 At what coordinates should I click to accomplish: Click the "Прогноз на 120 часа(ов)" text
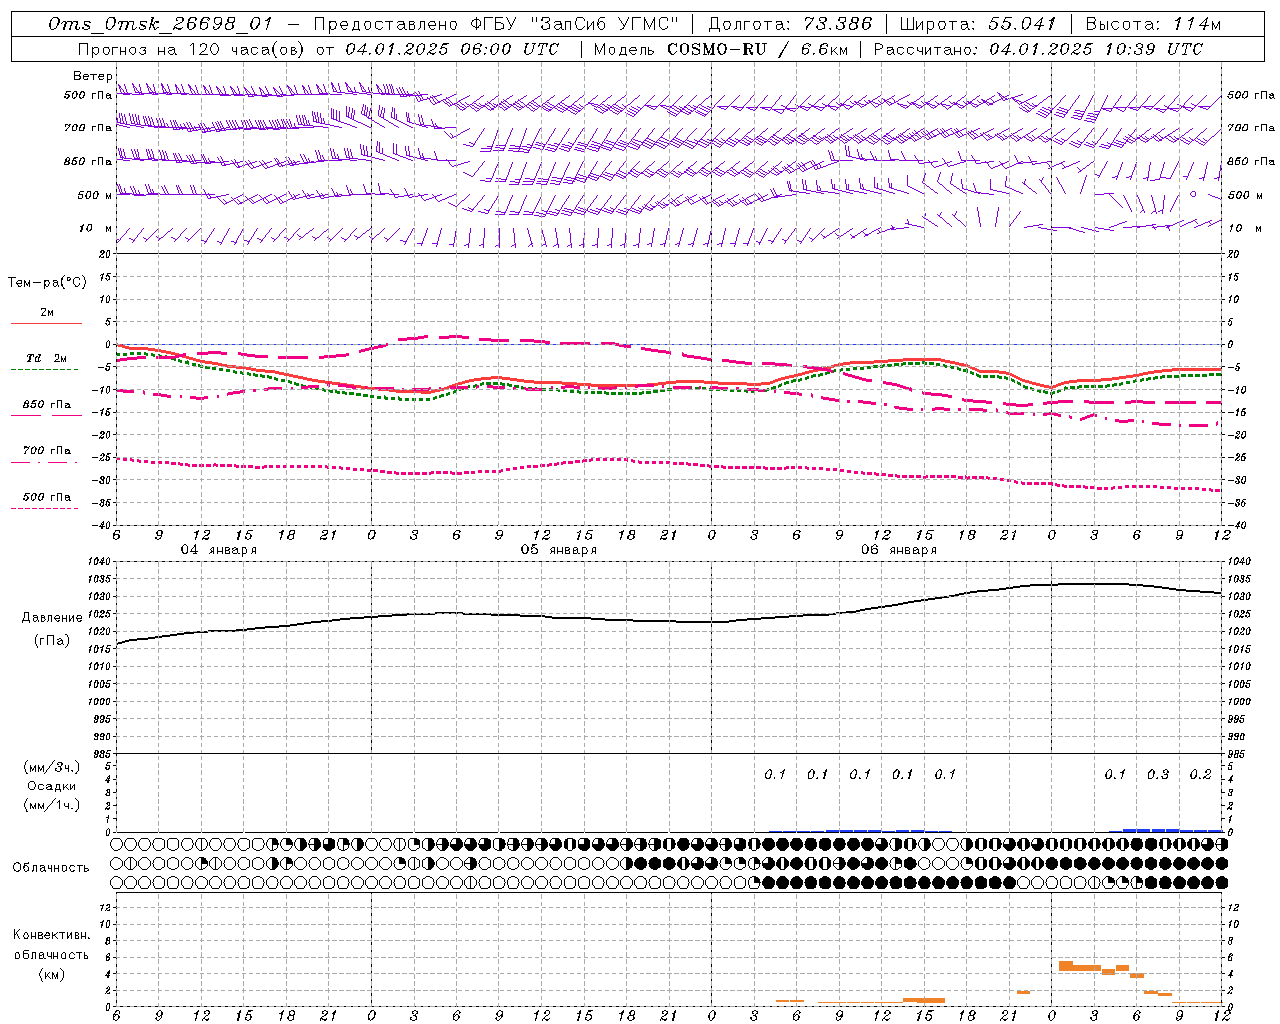(191, 49)
